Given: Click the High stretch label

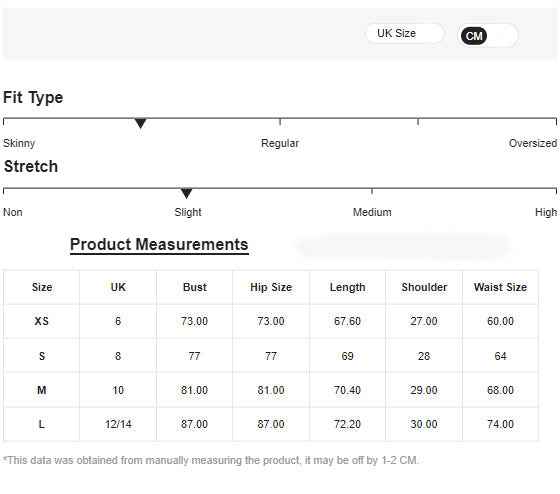Looking at the screenshot, I should click(x=546, y=213).
